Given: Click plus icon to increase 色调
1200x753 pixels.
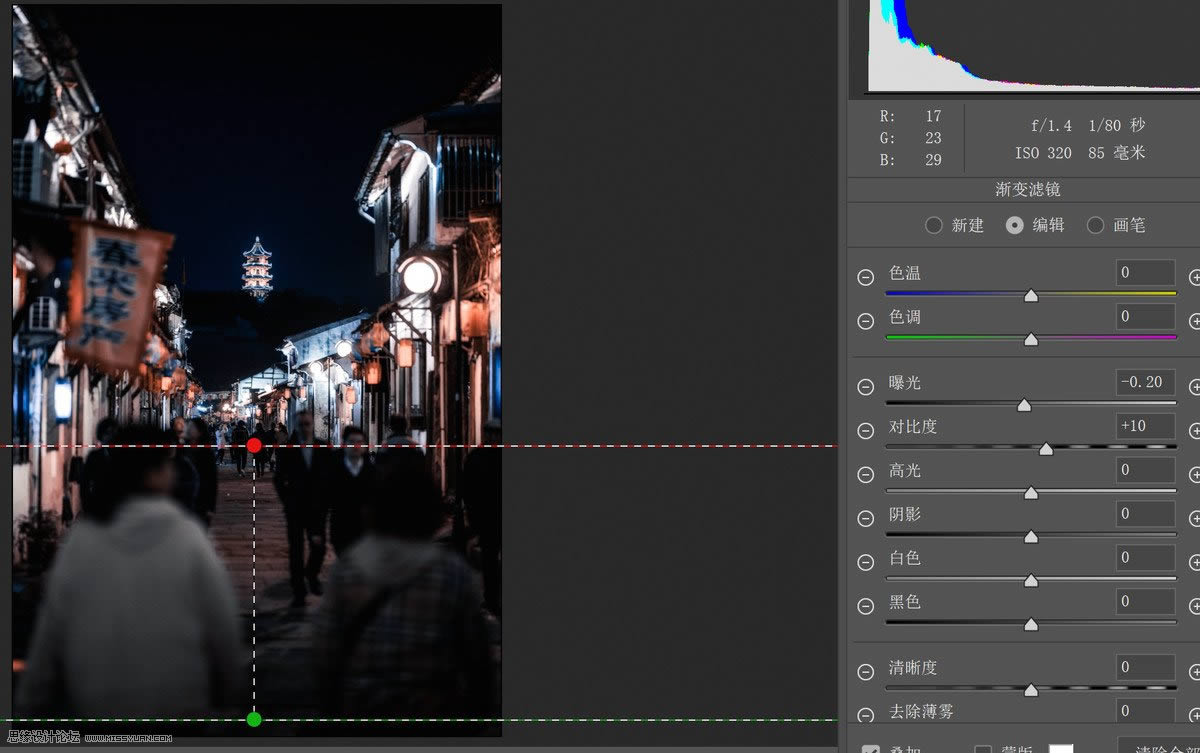Looking at the screenshot, I should pyautogui.click(x=1194, y=321).
